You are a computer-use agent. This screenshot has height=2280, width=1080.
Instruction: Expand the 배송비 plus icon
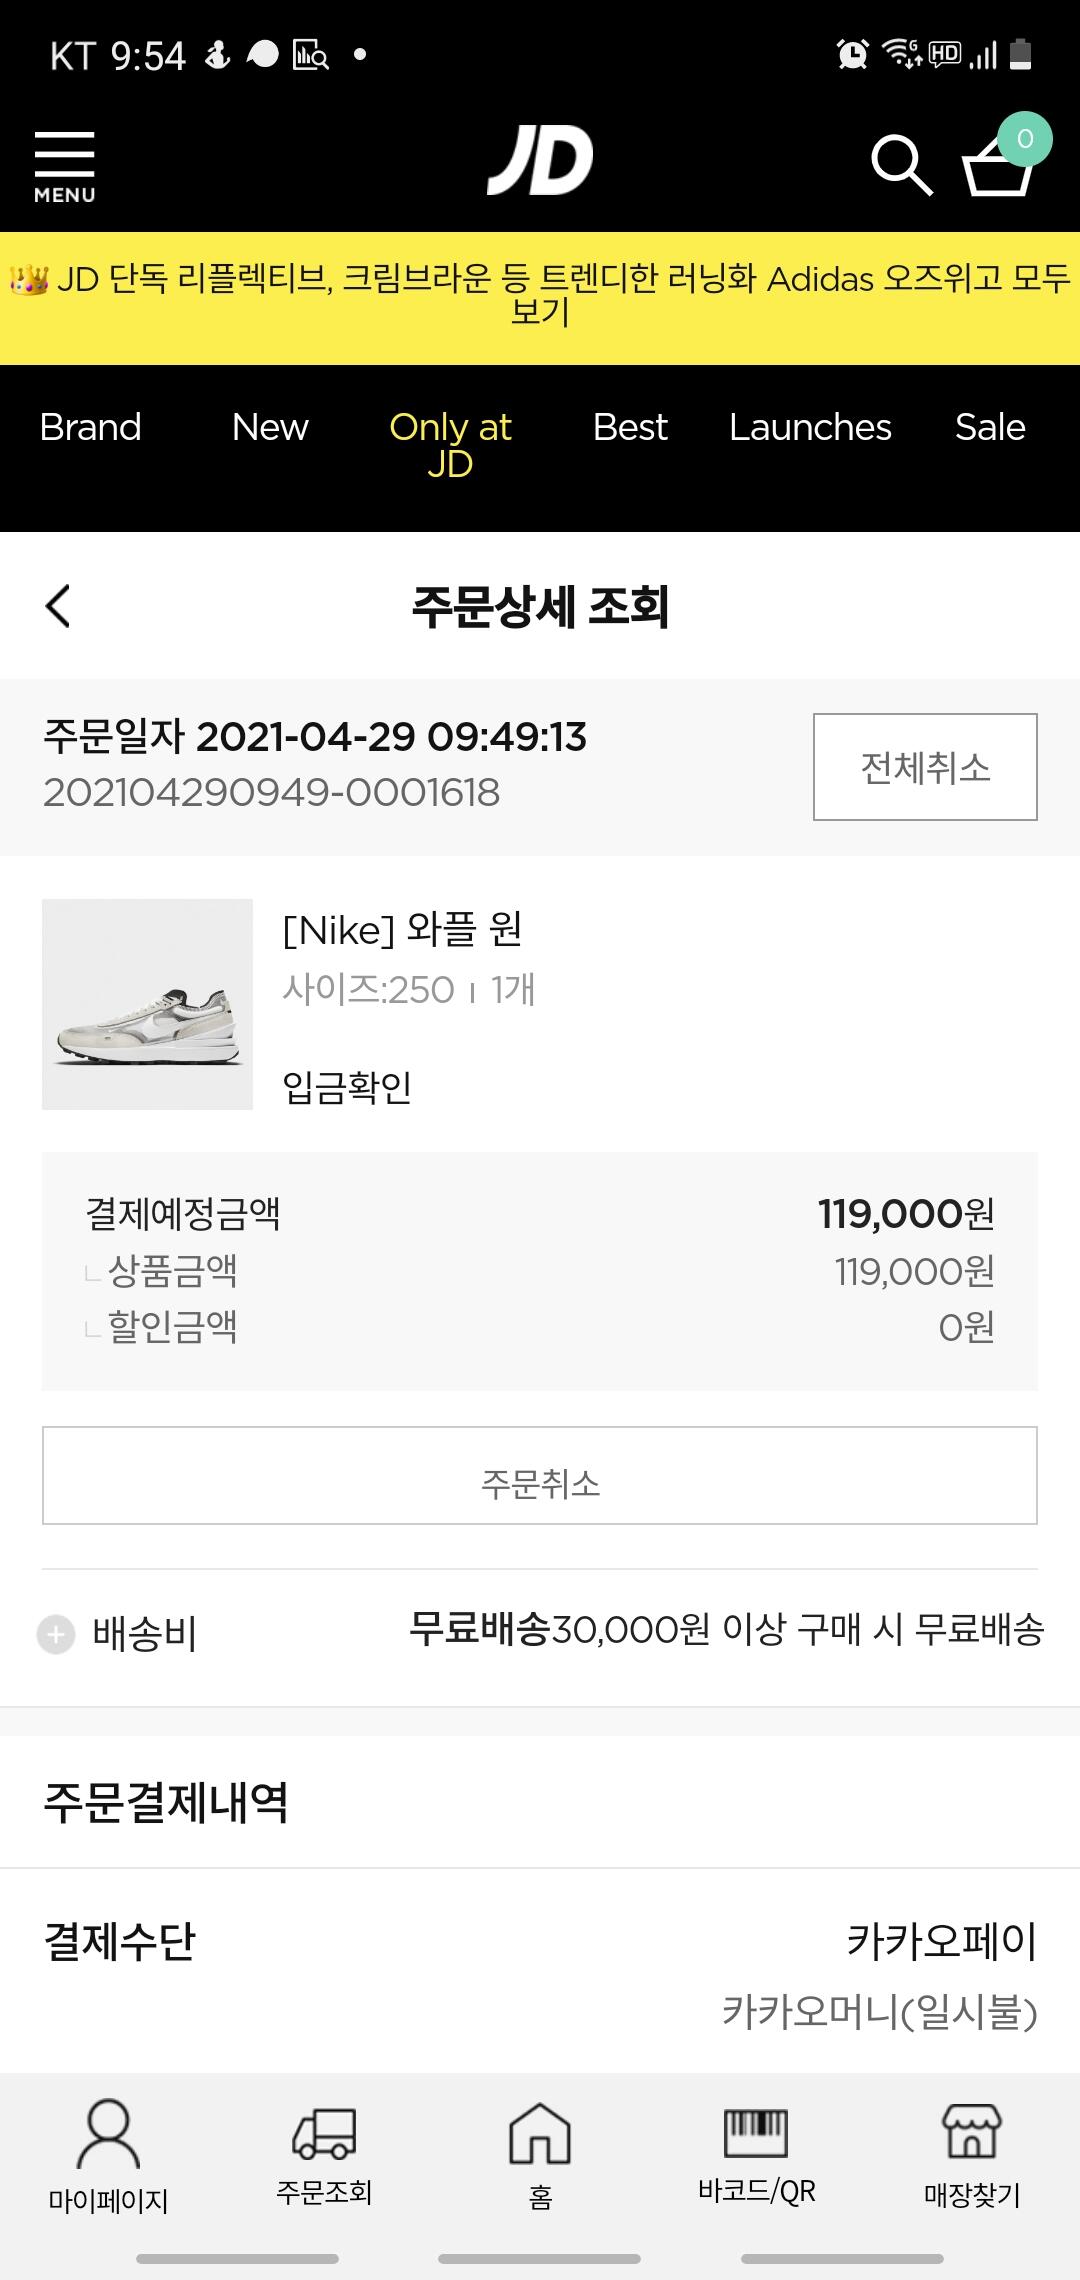tap(56, 1635)
